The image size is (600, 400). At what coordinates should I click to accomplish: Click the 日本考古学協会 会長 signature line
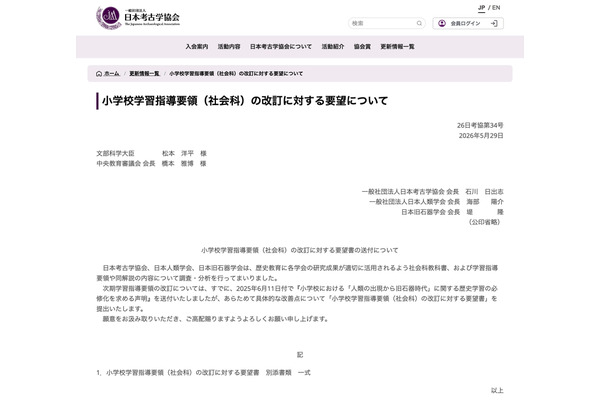[x=432, y=191]
